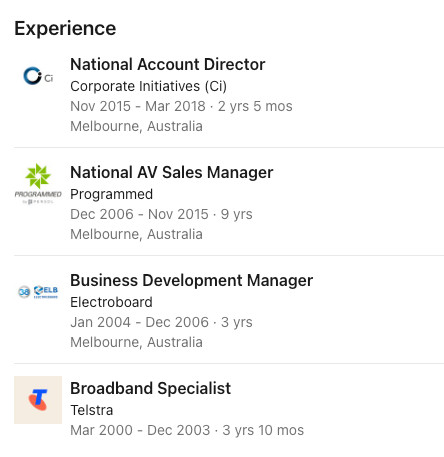Viewport: 444px width, 457px height.
Task: Visit the Telstra company name
Action: click(92, 410)
